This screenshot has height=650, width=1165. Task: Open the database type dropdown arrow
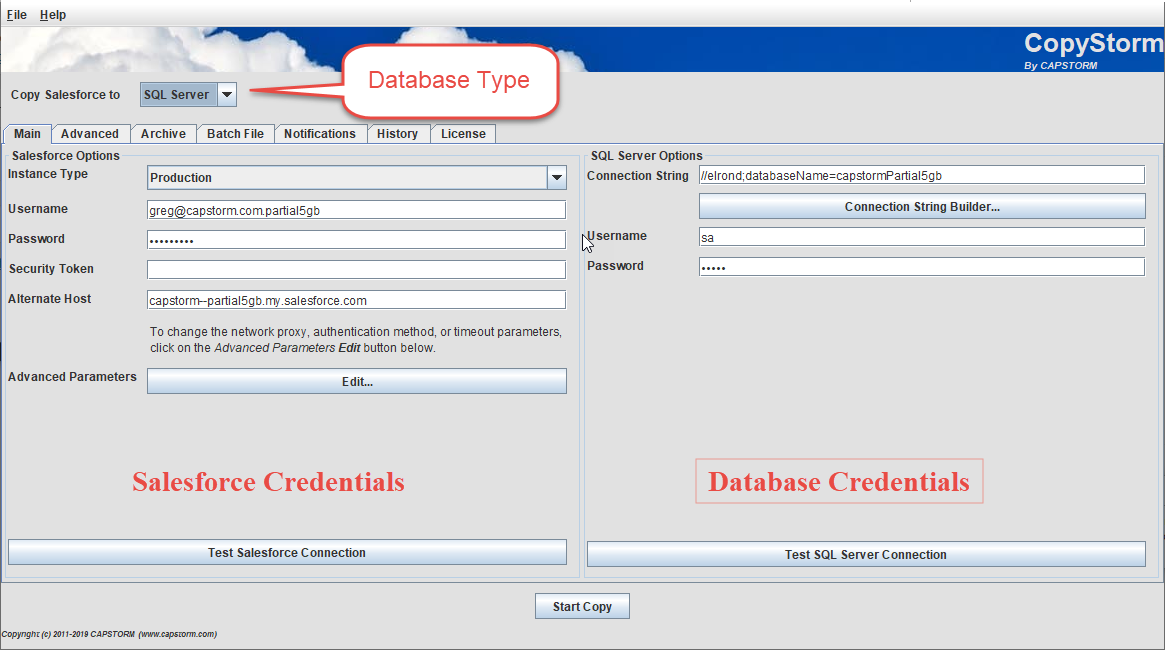(x=227, y=94)
